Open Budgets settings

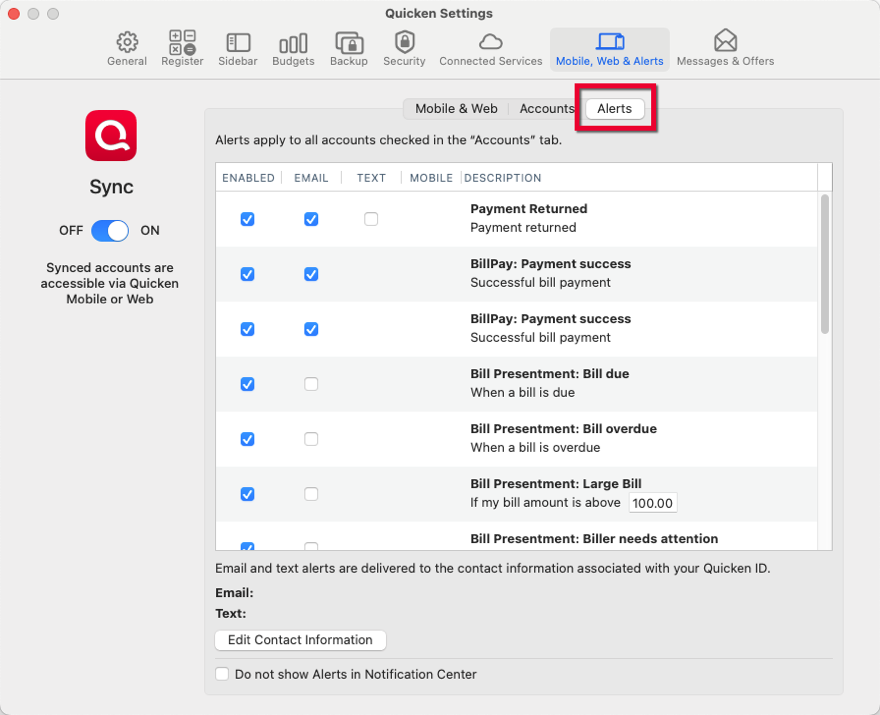[x=292, y=47]
